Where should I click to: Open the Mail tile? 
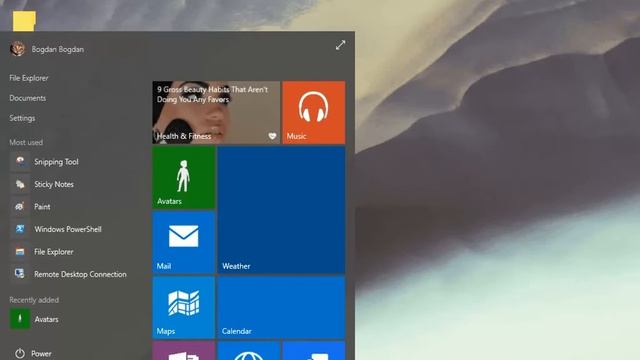pos(184,242)
